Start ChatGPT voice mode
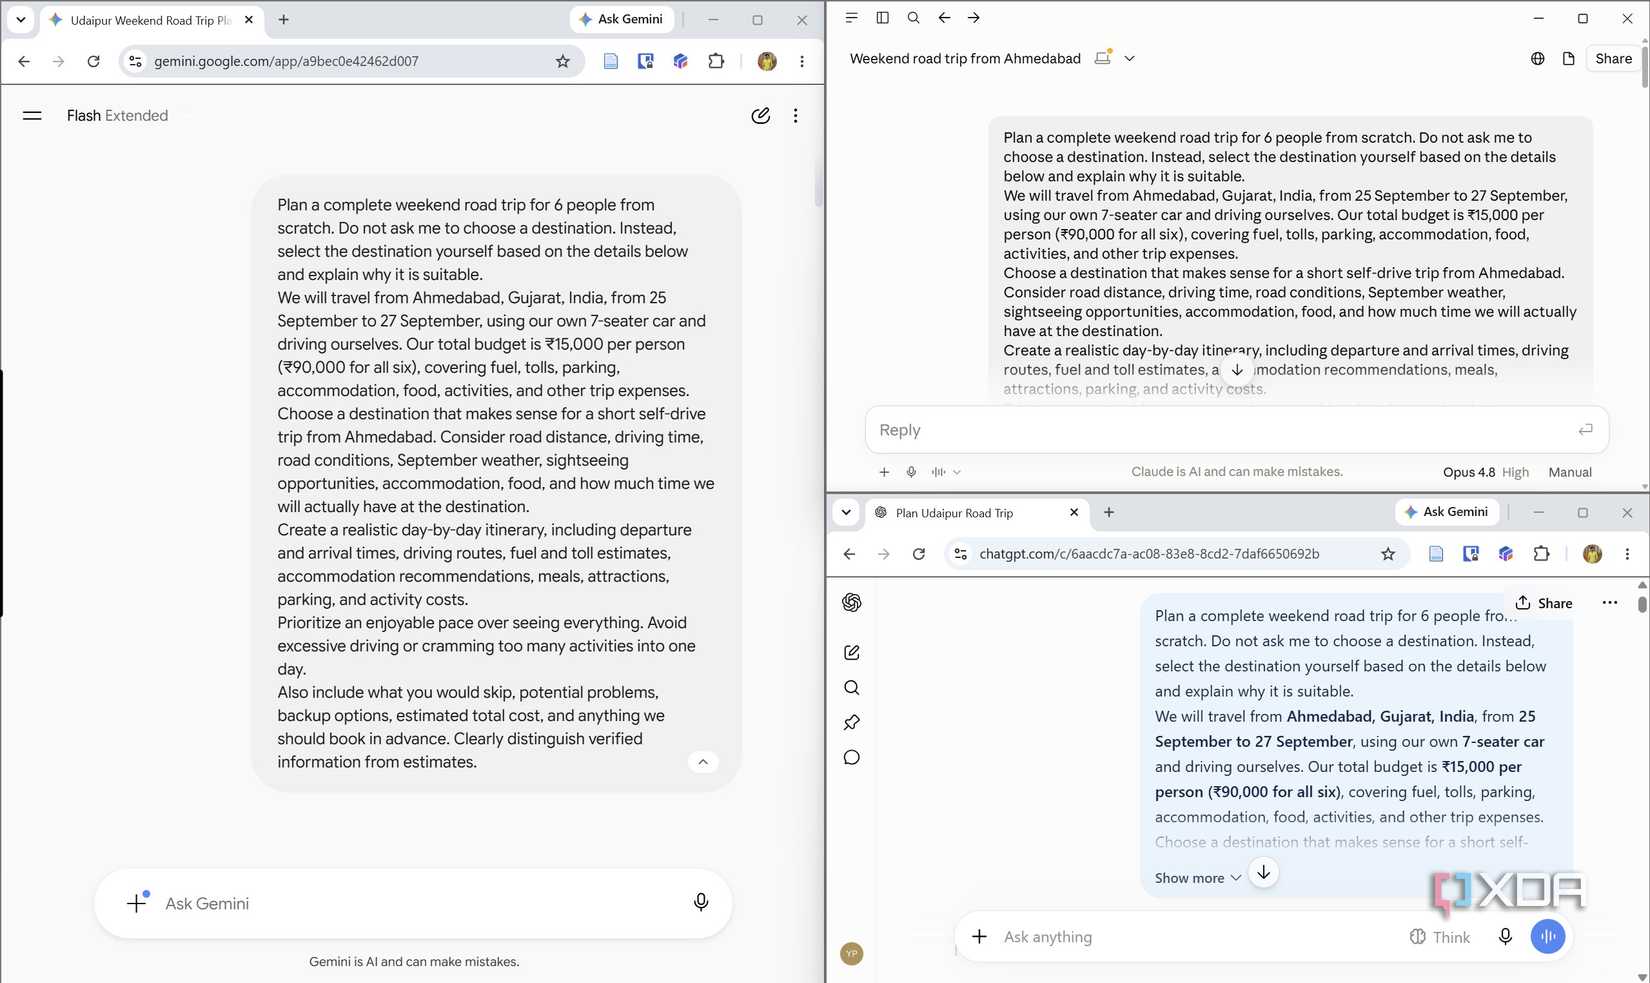1650x983 pixels. point(1548,937)
